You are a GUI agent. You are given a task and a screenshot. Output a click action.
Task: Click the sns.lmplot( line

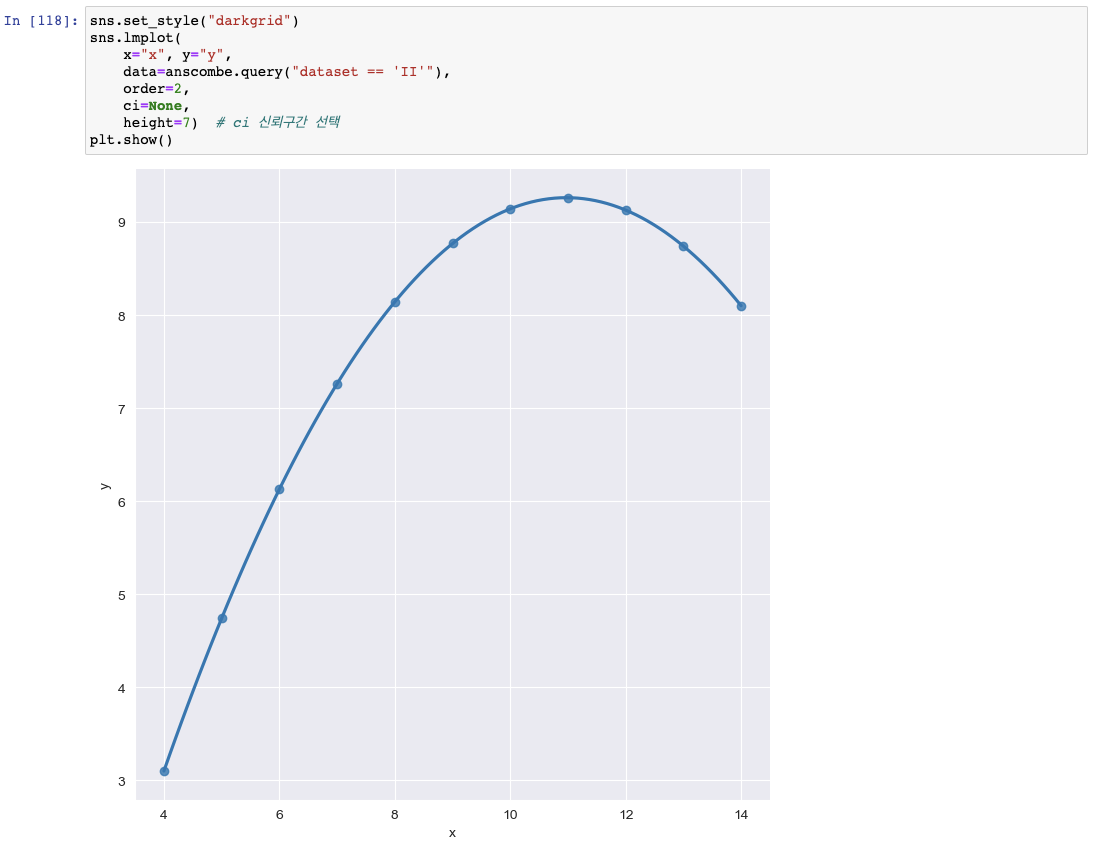click(x=135, y=38)
